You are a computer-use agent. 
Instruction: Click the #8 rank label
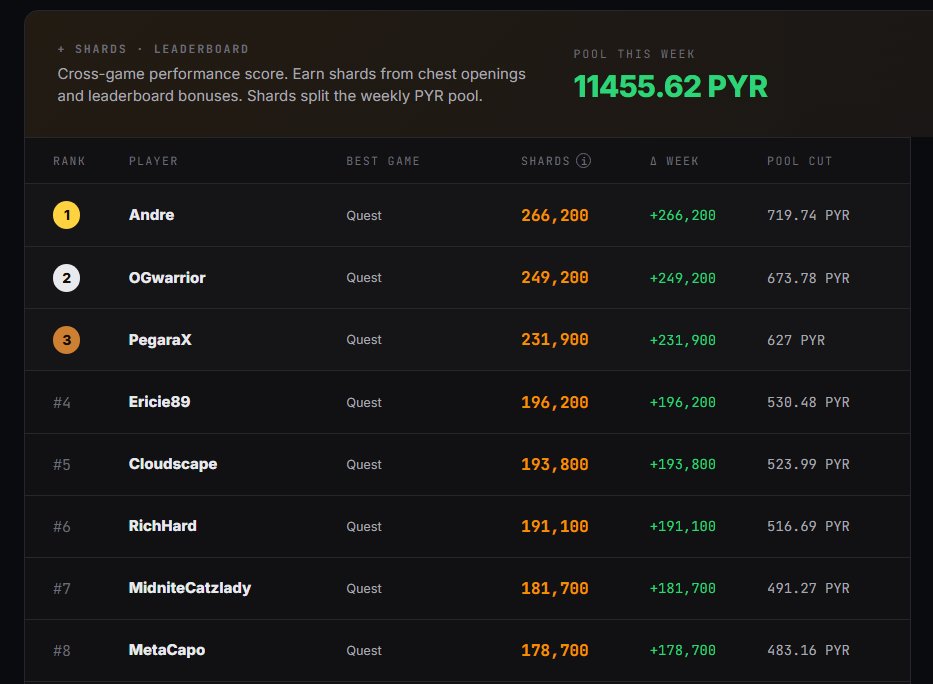click(62, 651)
